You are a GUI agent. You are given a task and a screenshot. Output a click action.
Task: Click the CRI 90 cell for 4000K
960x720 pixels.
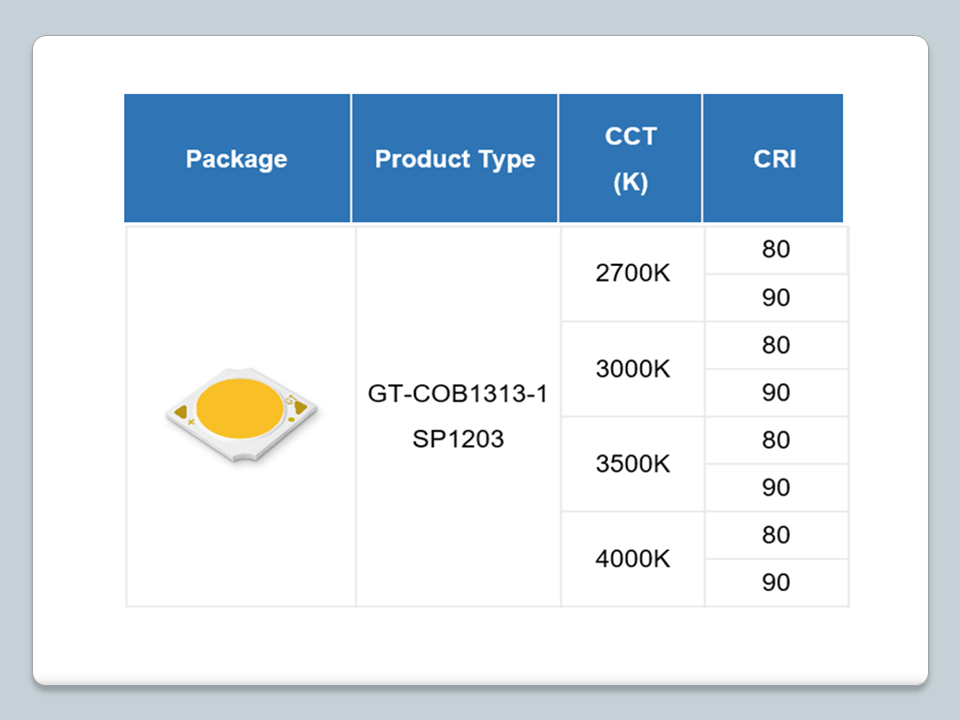[776, 583]
